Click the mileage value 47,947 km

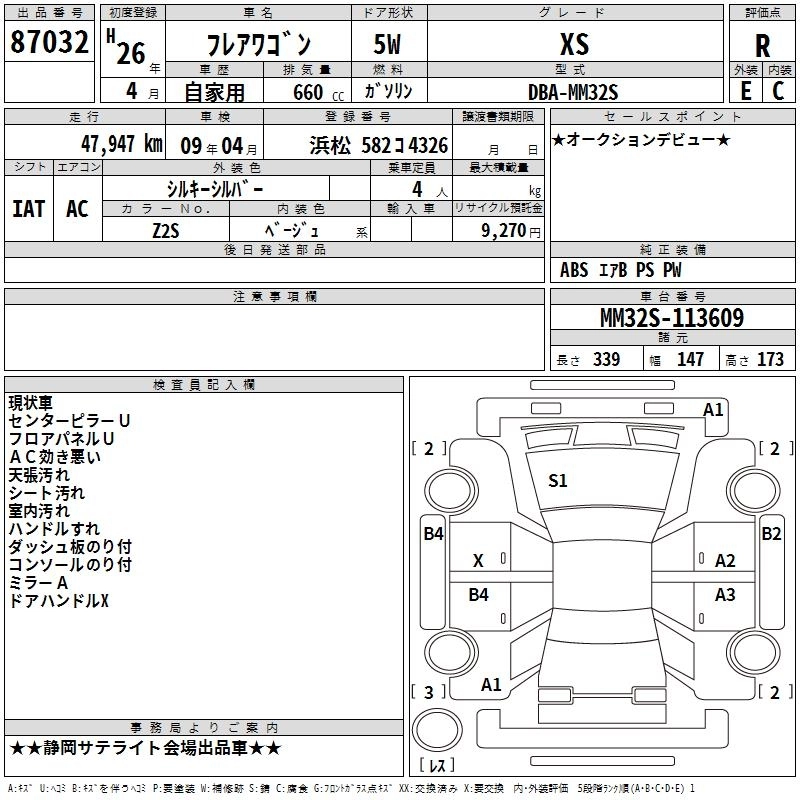(x=108, y=144)
